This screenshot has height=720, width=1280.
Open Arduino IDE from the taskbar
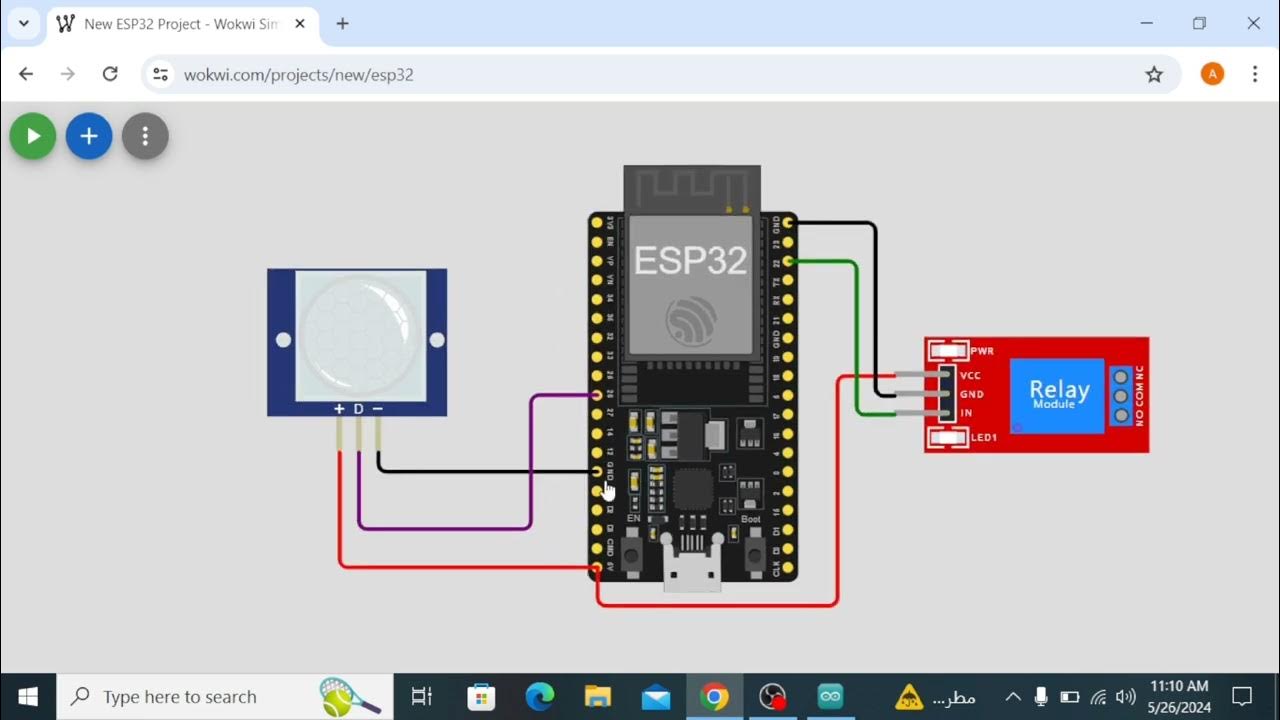pyautogui.click(x=830, y=697)
